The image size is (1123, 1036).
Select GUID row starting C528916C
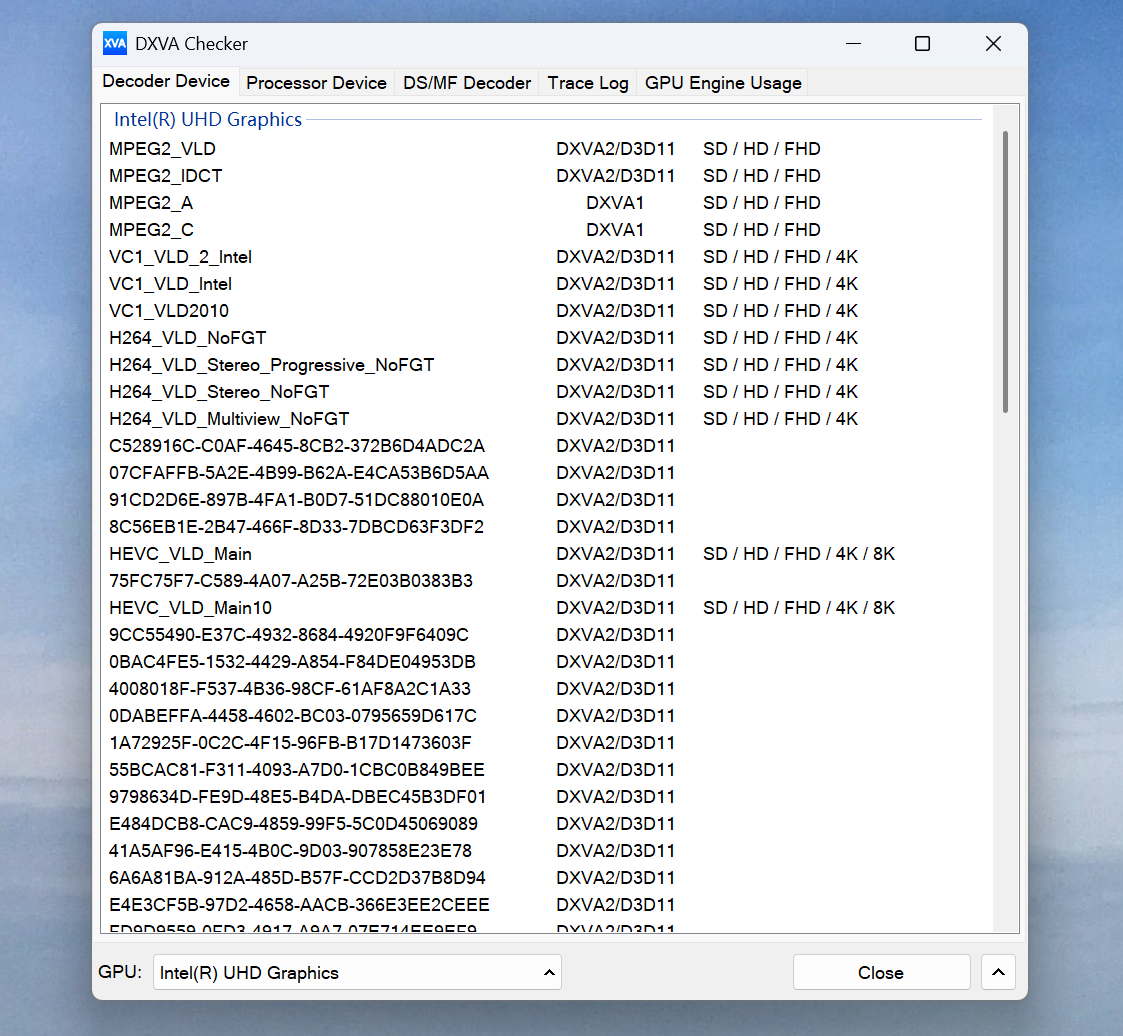tap(546, 446)
